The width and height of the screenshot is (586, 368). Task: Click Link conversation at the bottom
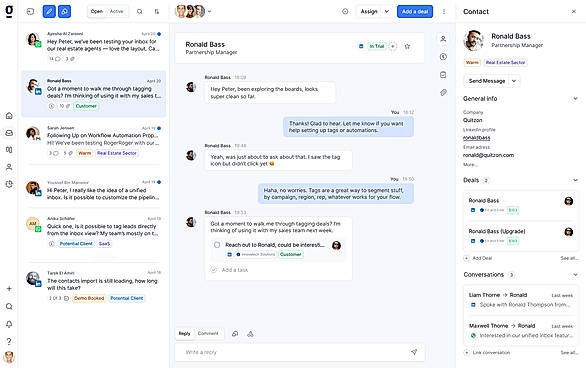click(x=487, y=352)
